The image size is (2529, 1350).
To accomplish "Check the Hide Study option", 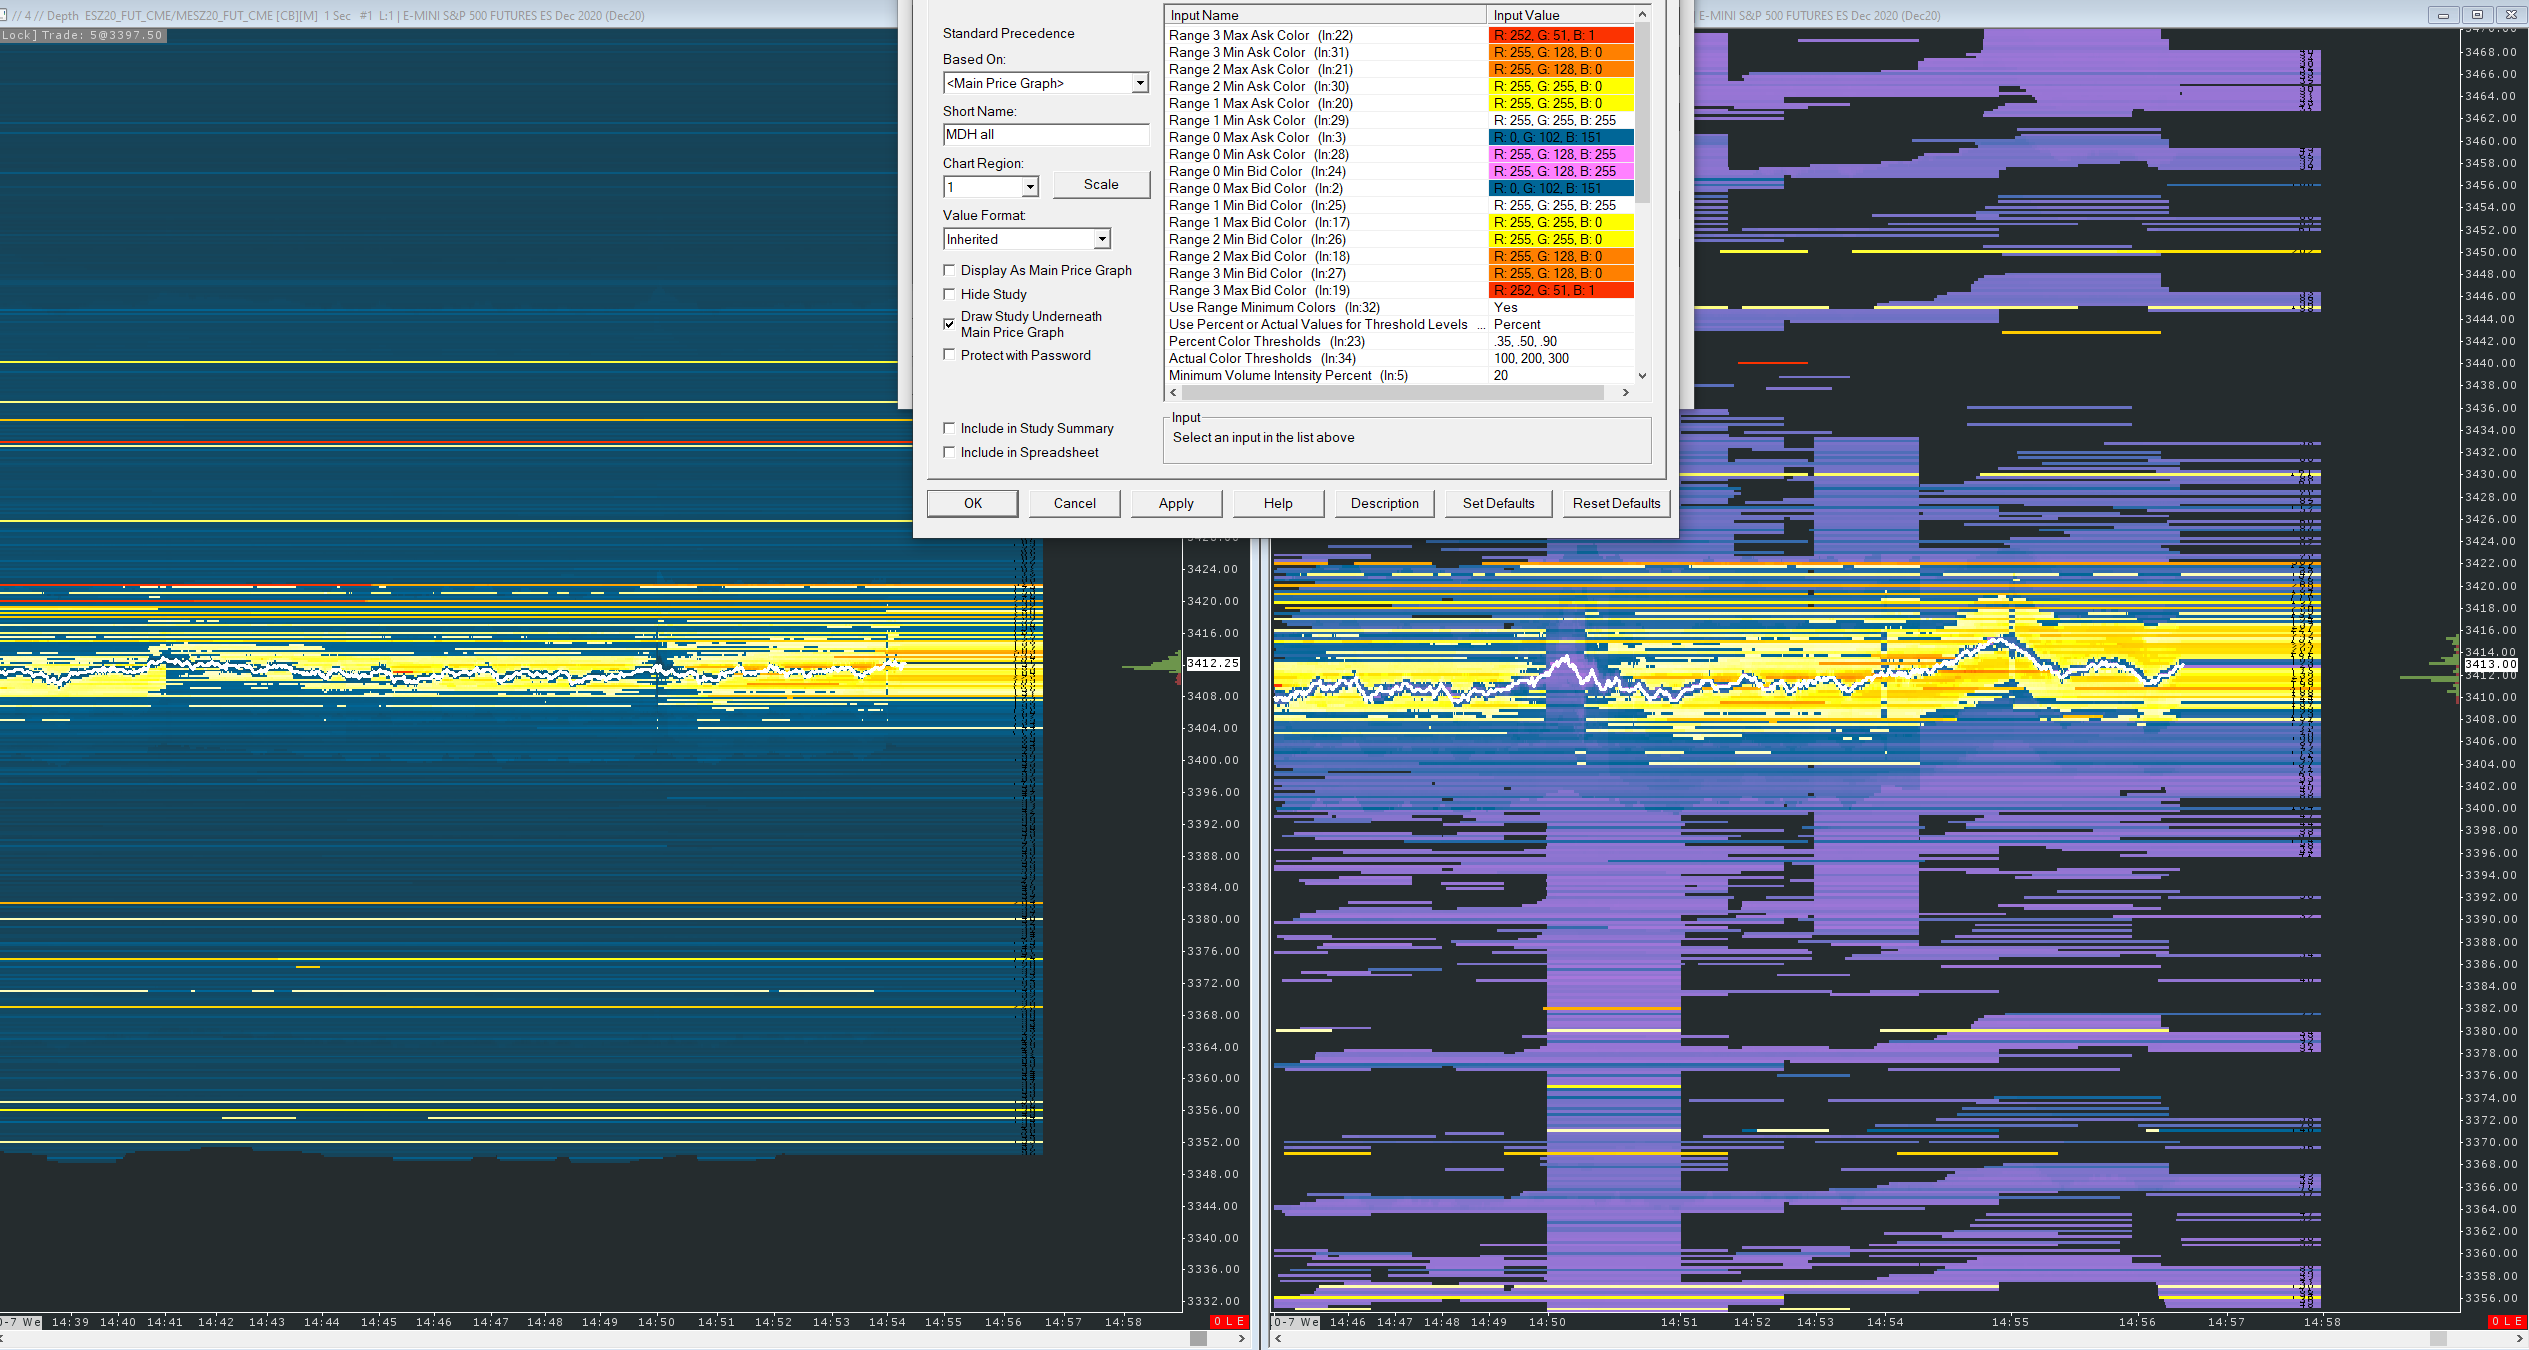I will [949, 294].
